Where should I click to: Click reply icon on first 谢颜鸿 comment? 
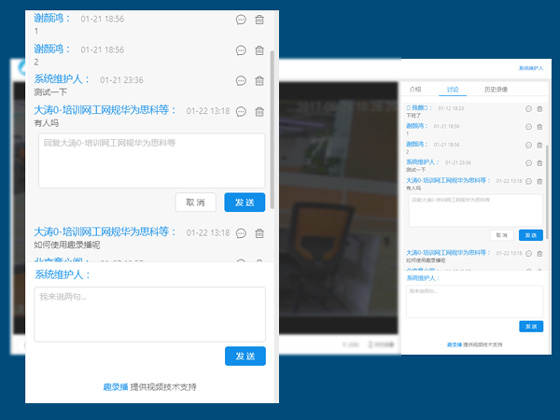pyautogui.click(x=241, y=19)
